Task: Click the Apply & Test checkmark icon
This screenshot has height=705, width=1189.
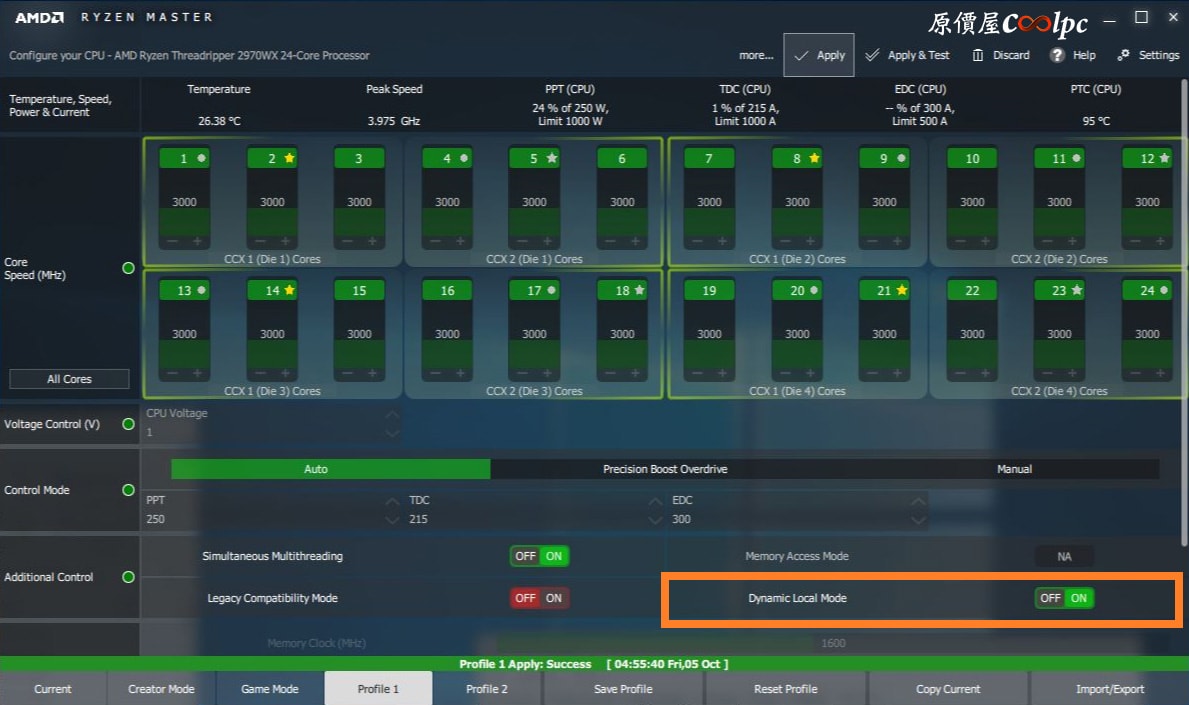Action: [x=872, y=55]
